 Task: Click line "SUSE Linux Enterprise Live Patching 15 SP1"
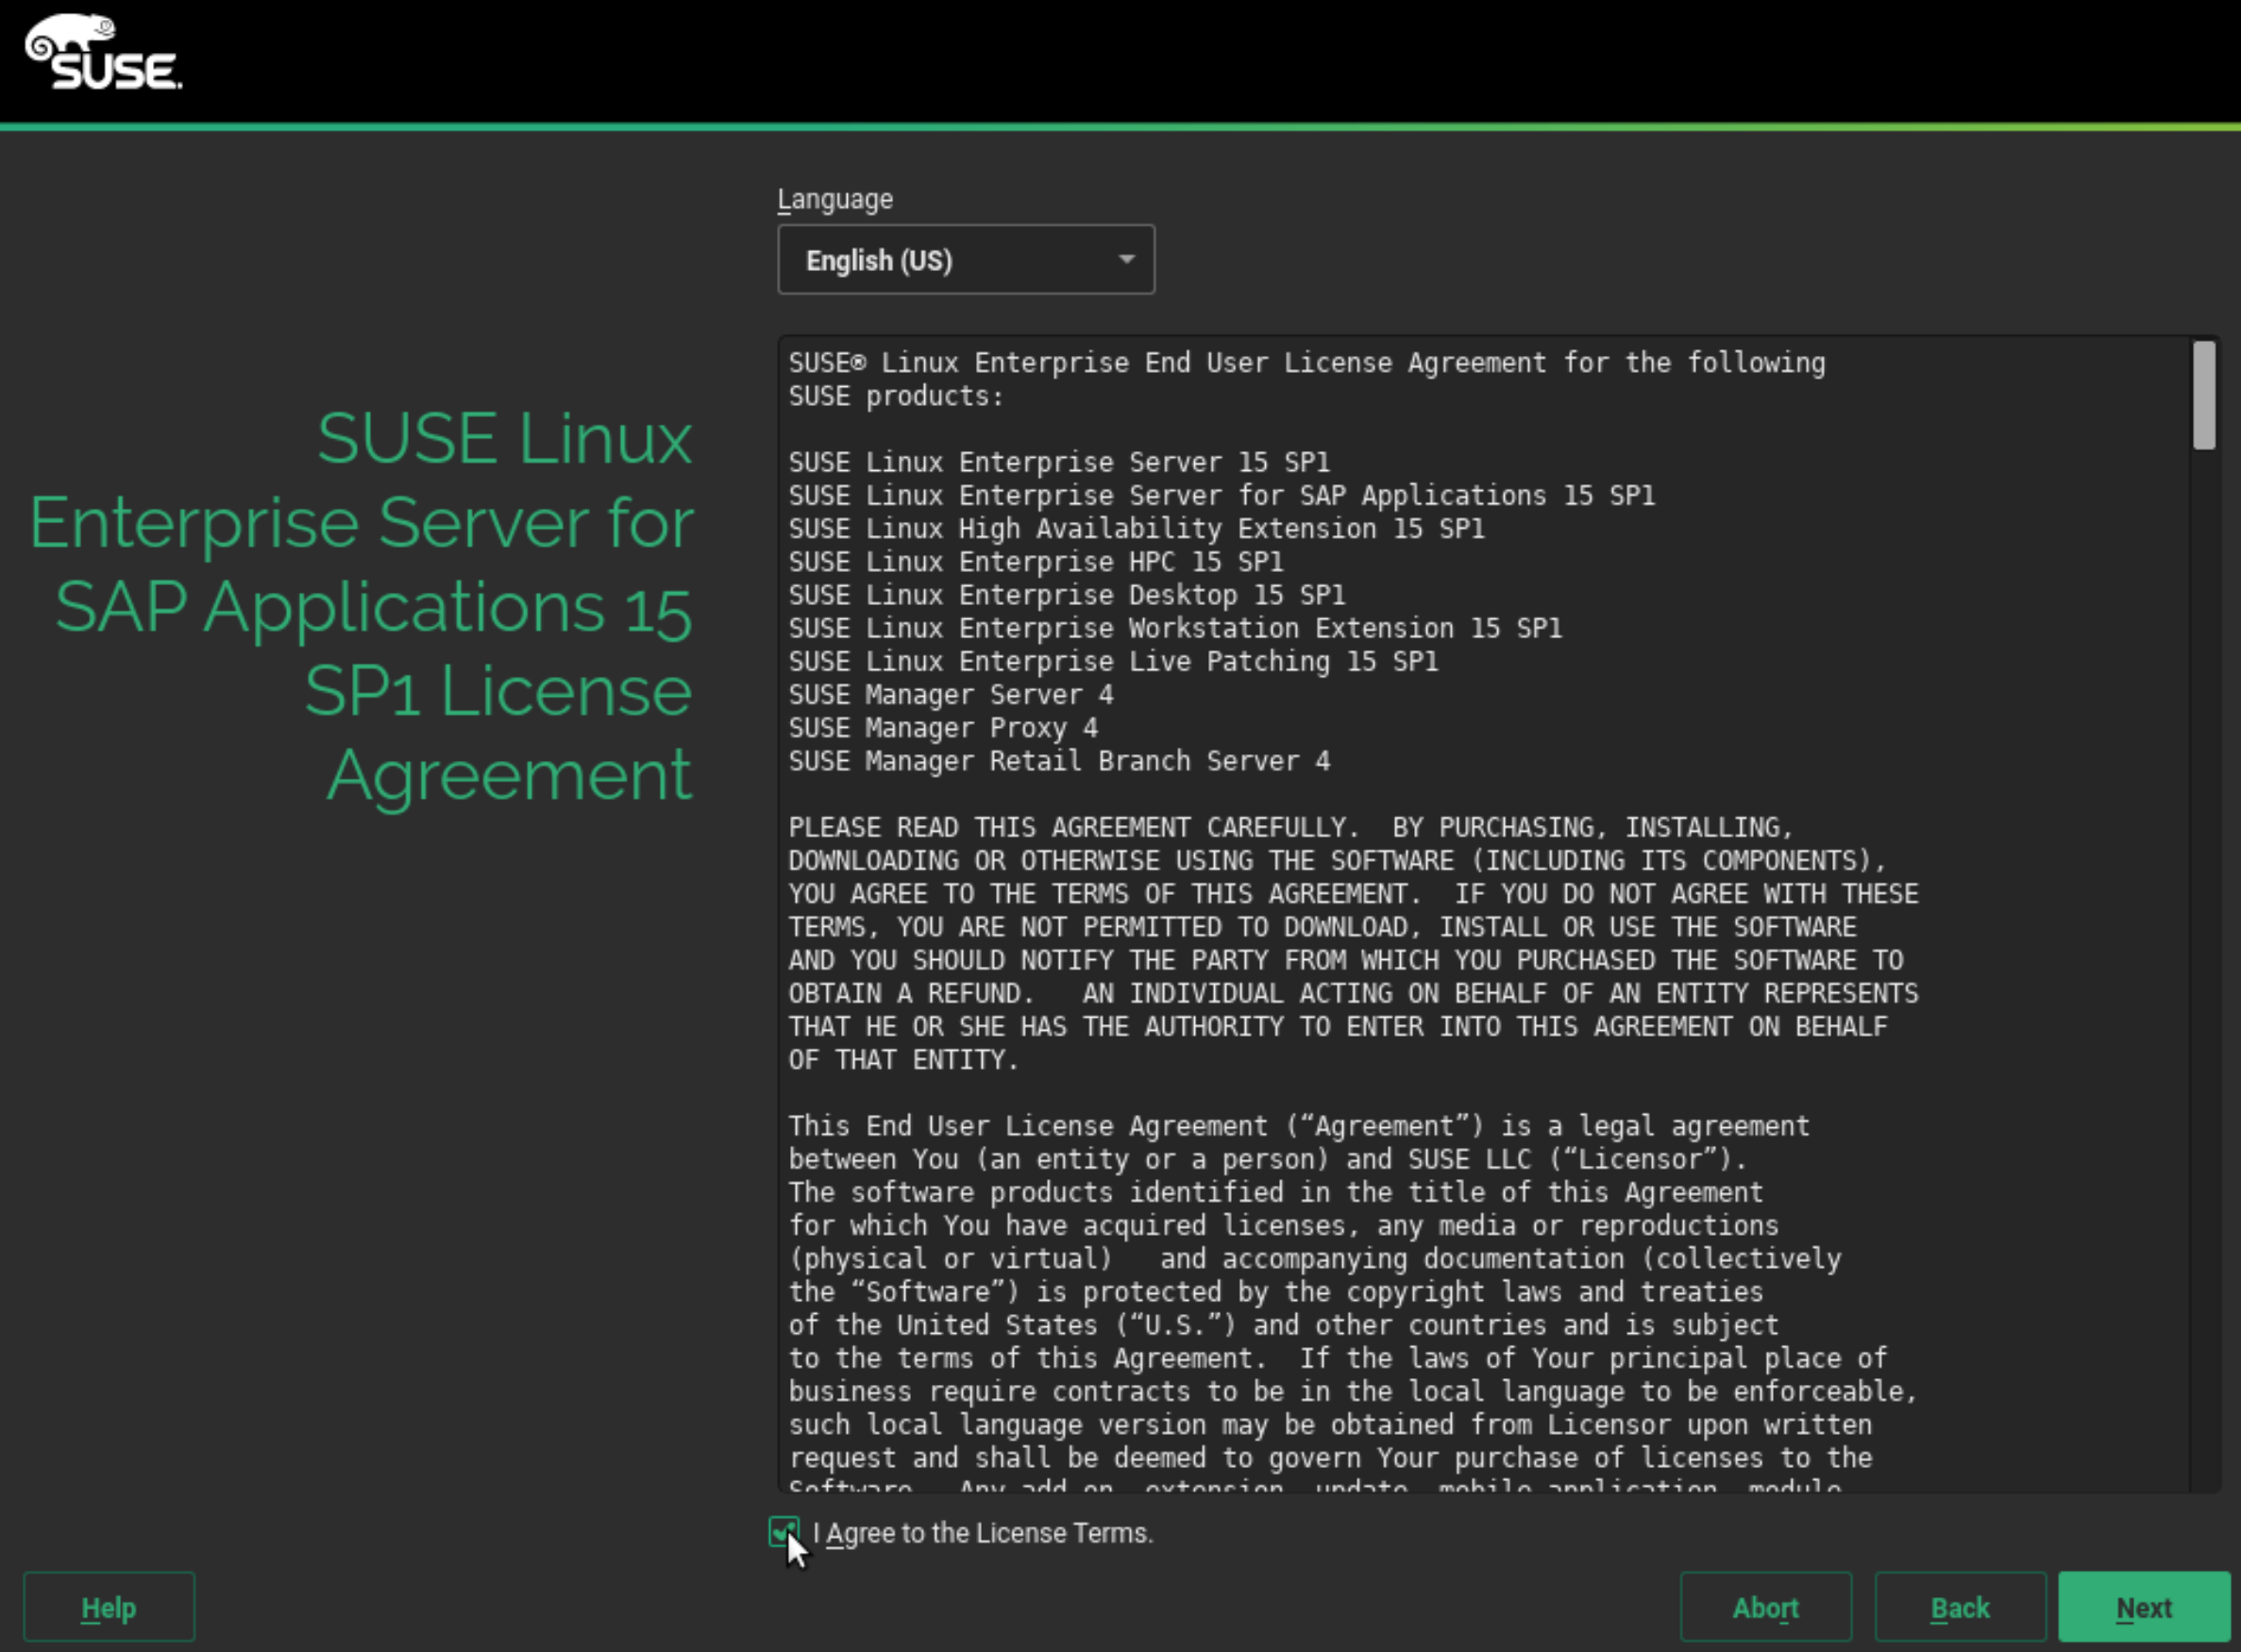(1113, 661)
